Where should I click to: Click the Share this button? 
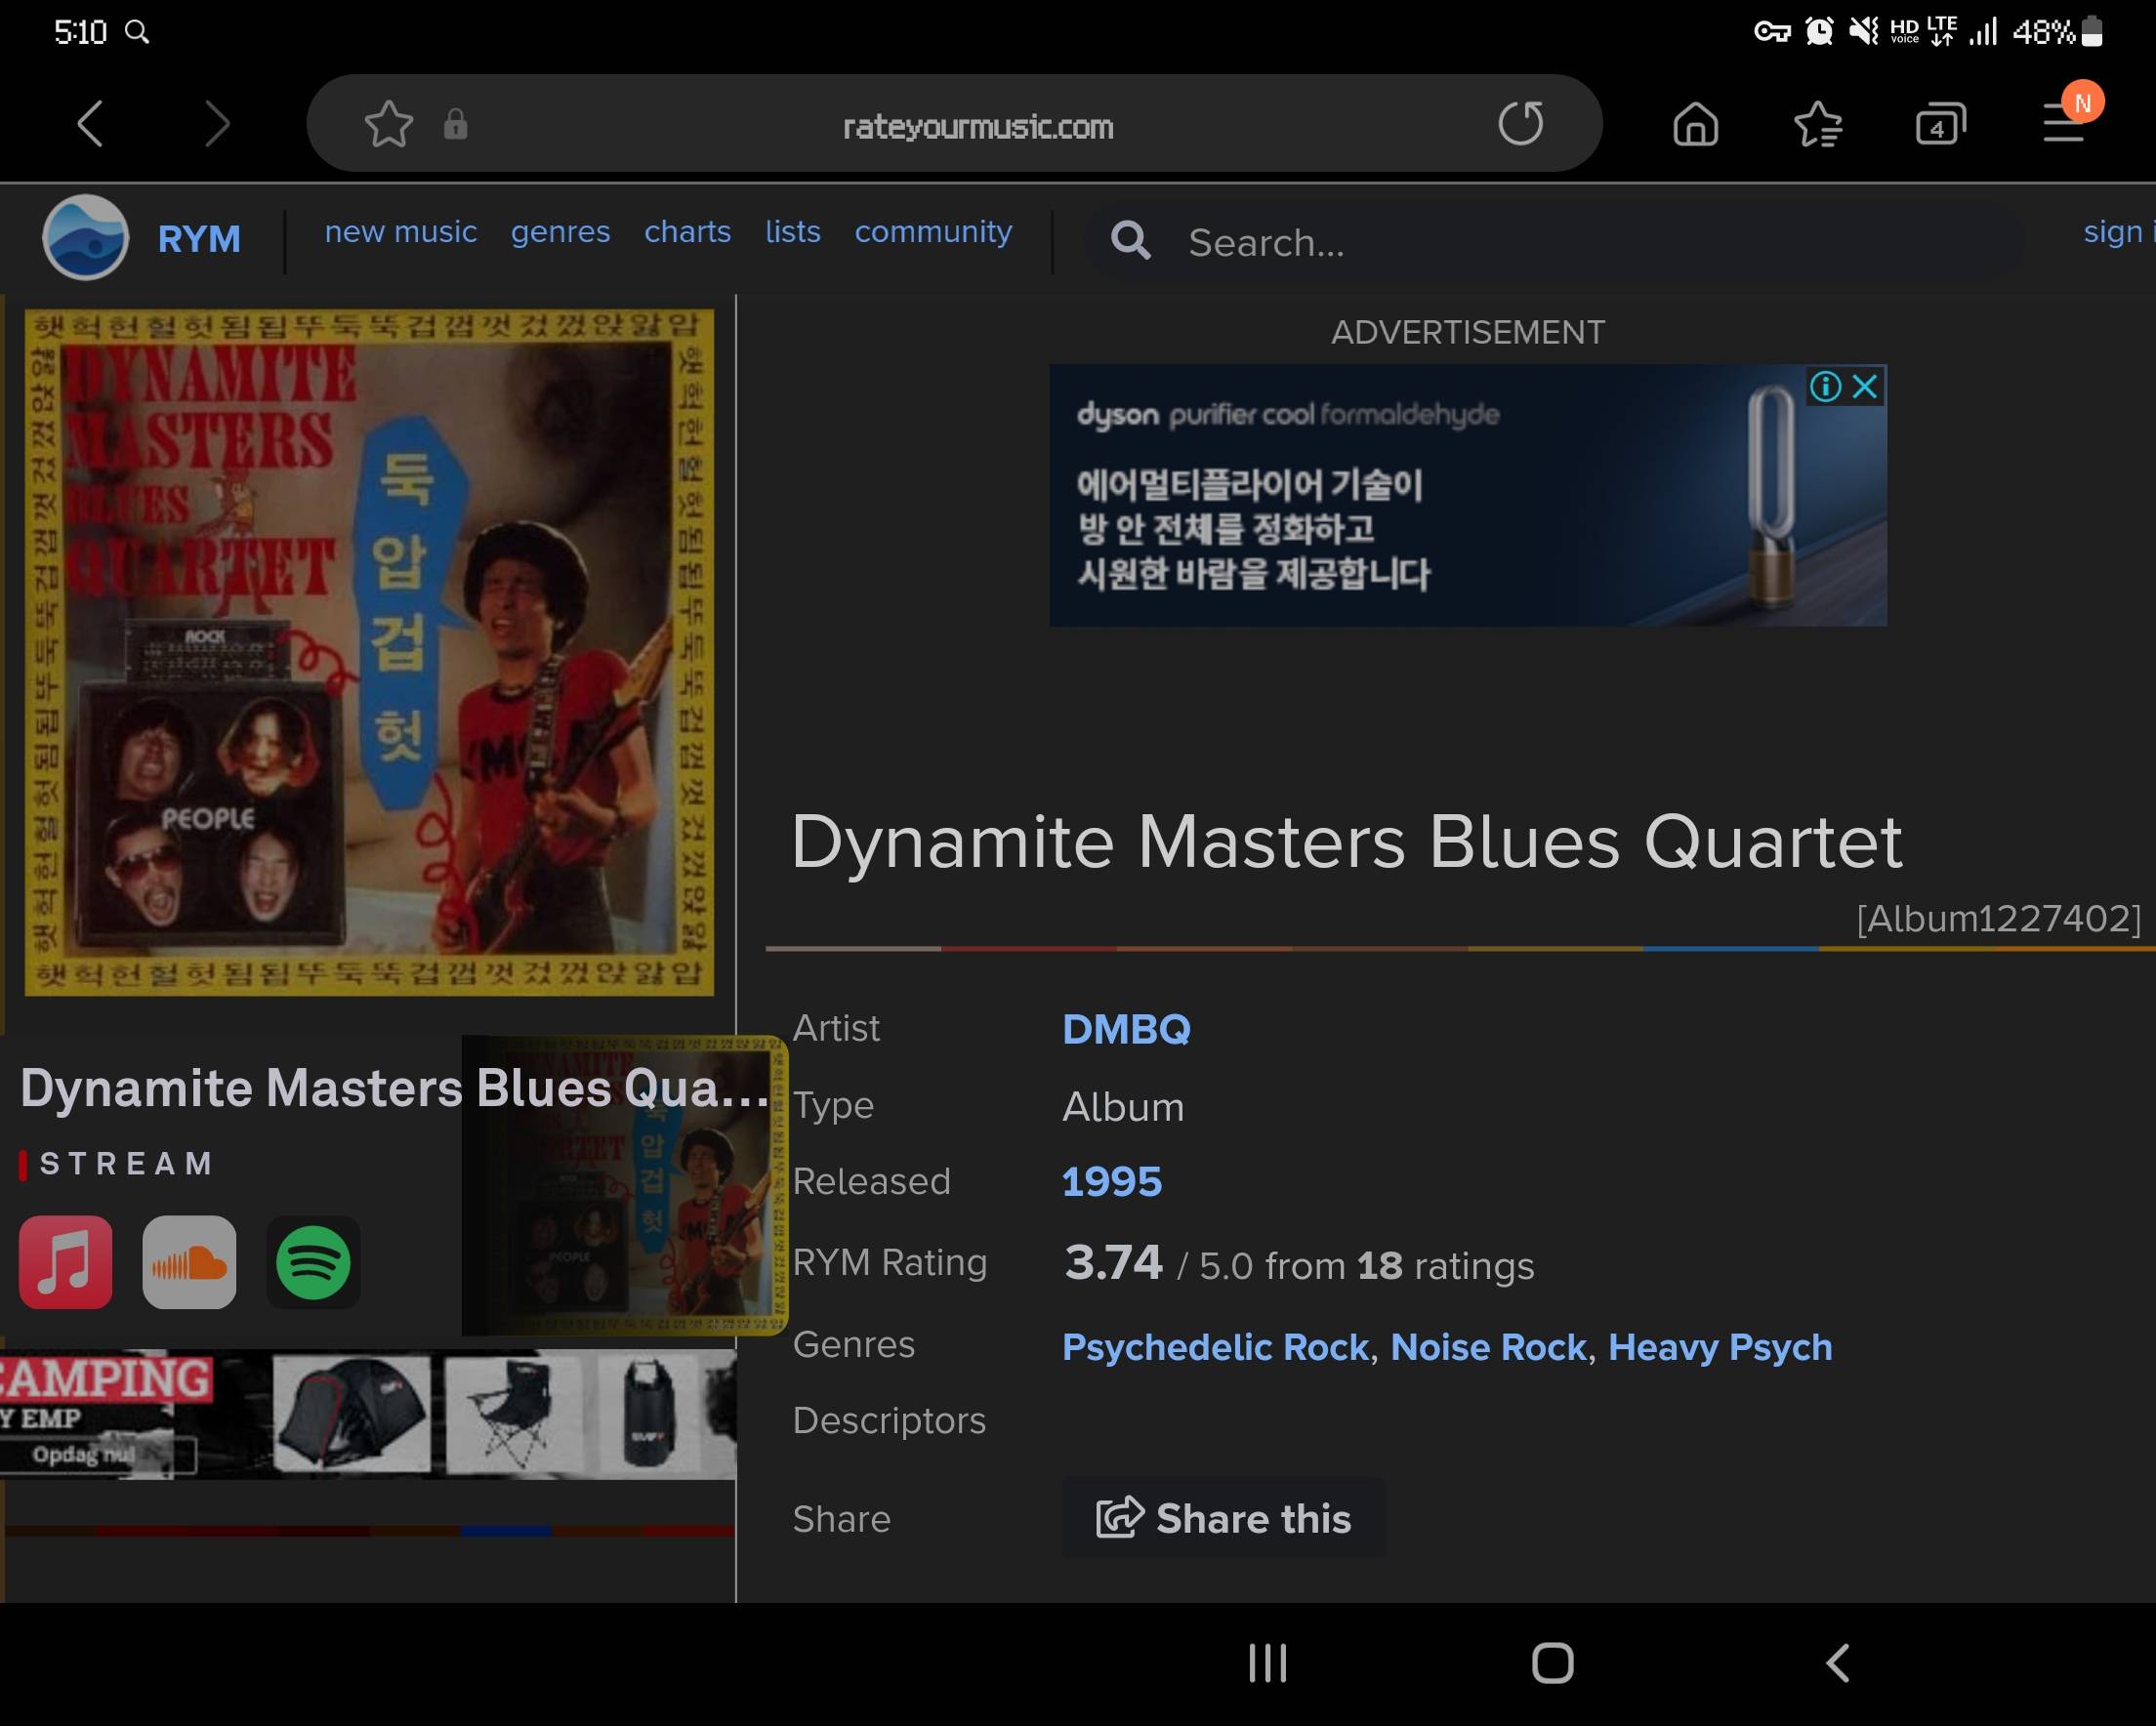(1223, 1518)
